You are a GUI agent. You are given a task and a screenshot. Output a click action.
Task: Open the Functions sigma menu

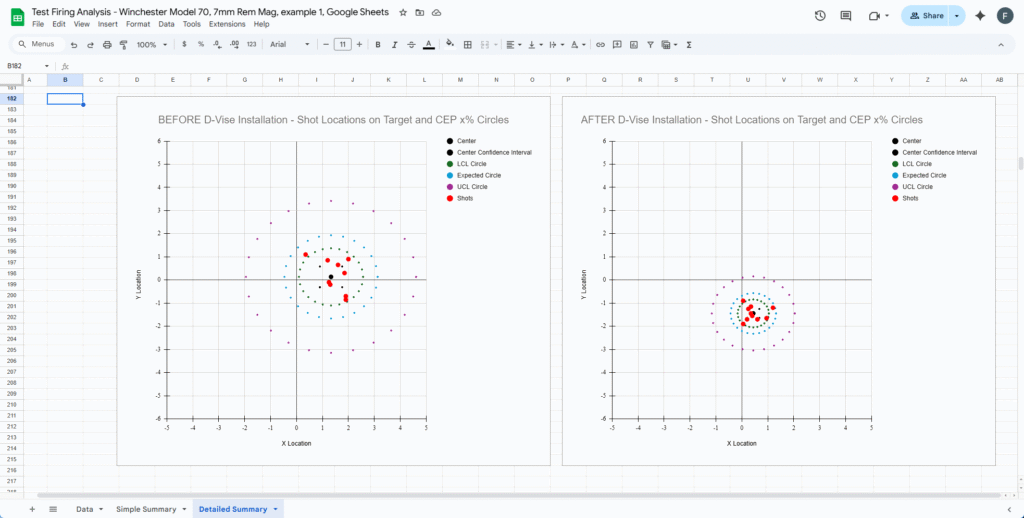pyautogui.click(x=689, y=44)
